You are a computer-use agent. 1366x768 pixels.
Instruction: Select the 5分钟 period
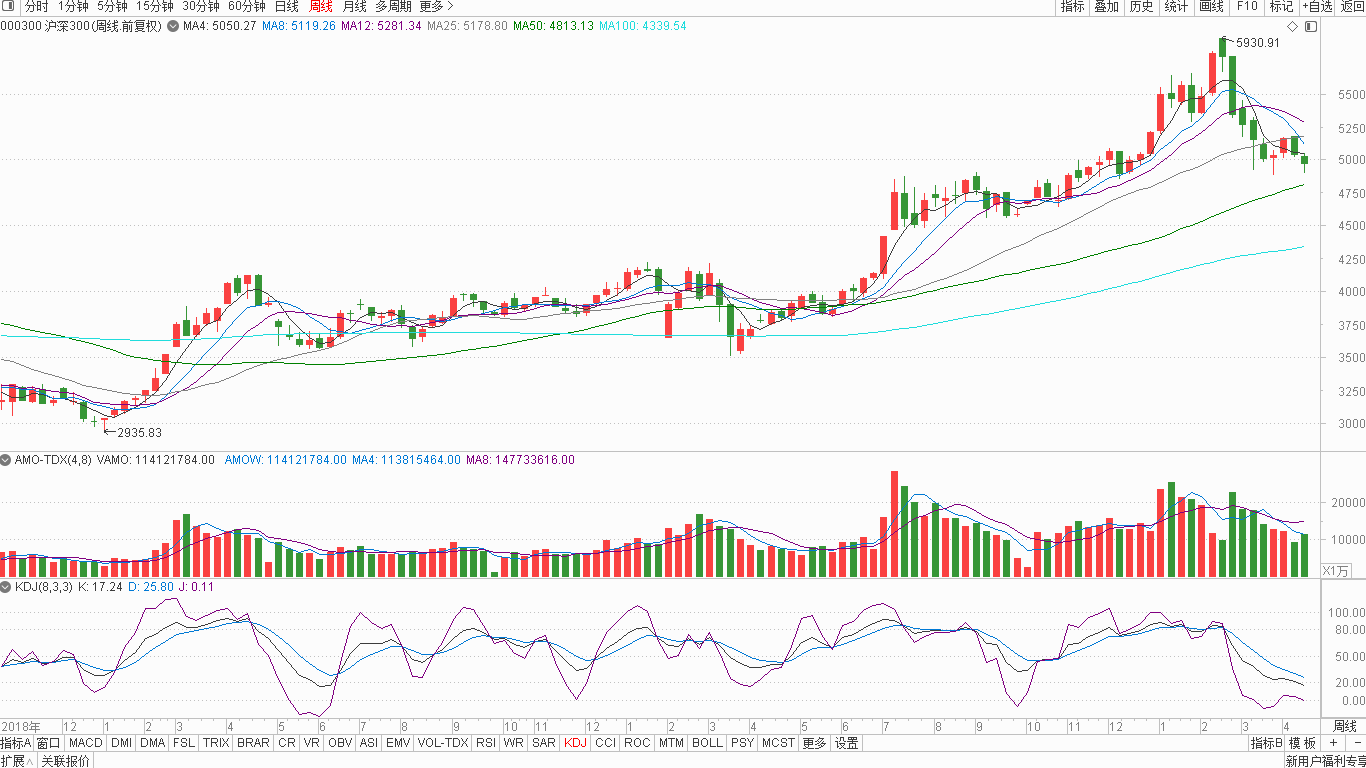pyautogui.click(x=112, y=6)
